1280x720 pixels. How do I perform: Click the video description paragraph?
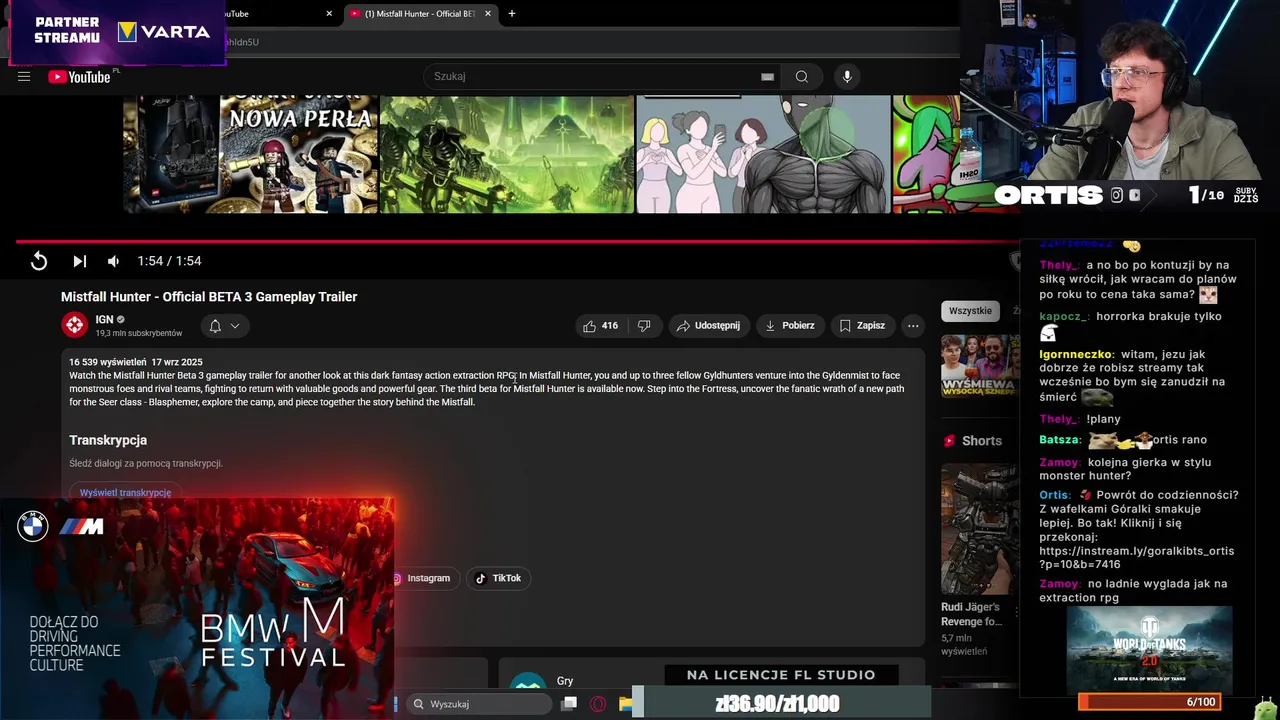(x=486, y=389)
